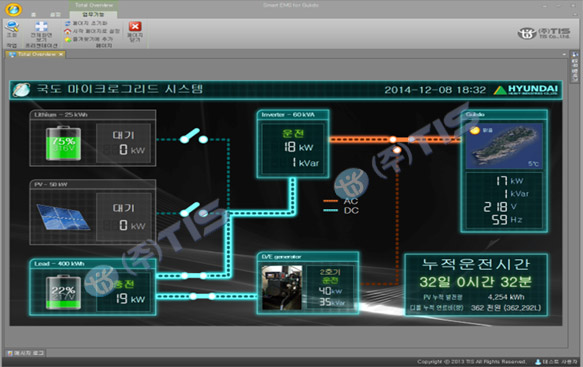The height and width of the screenshot is (367, 583).
Task: Click the blue page-reset refresh icon
Action: (67, 23)
